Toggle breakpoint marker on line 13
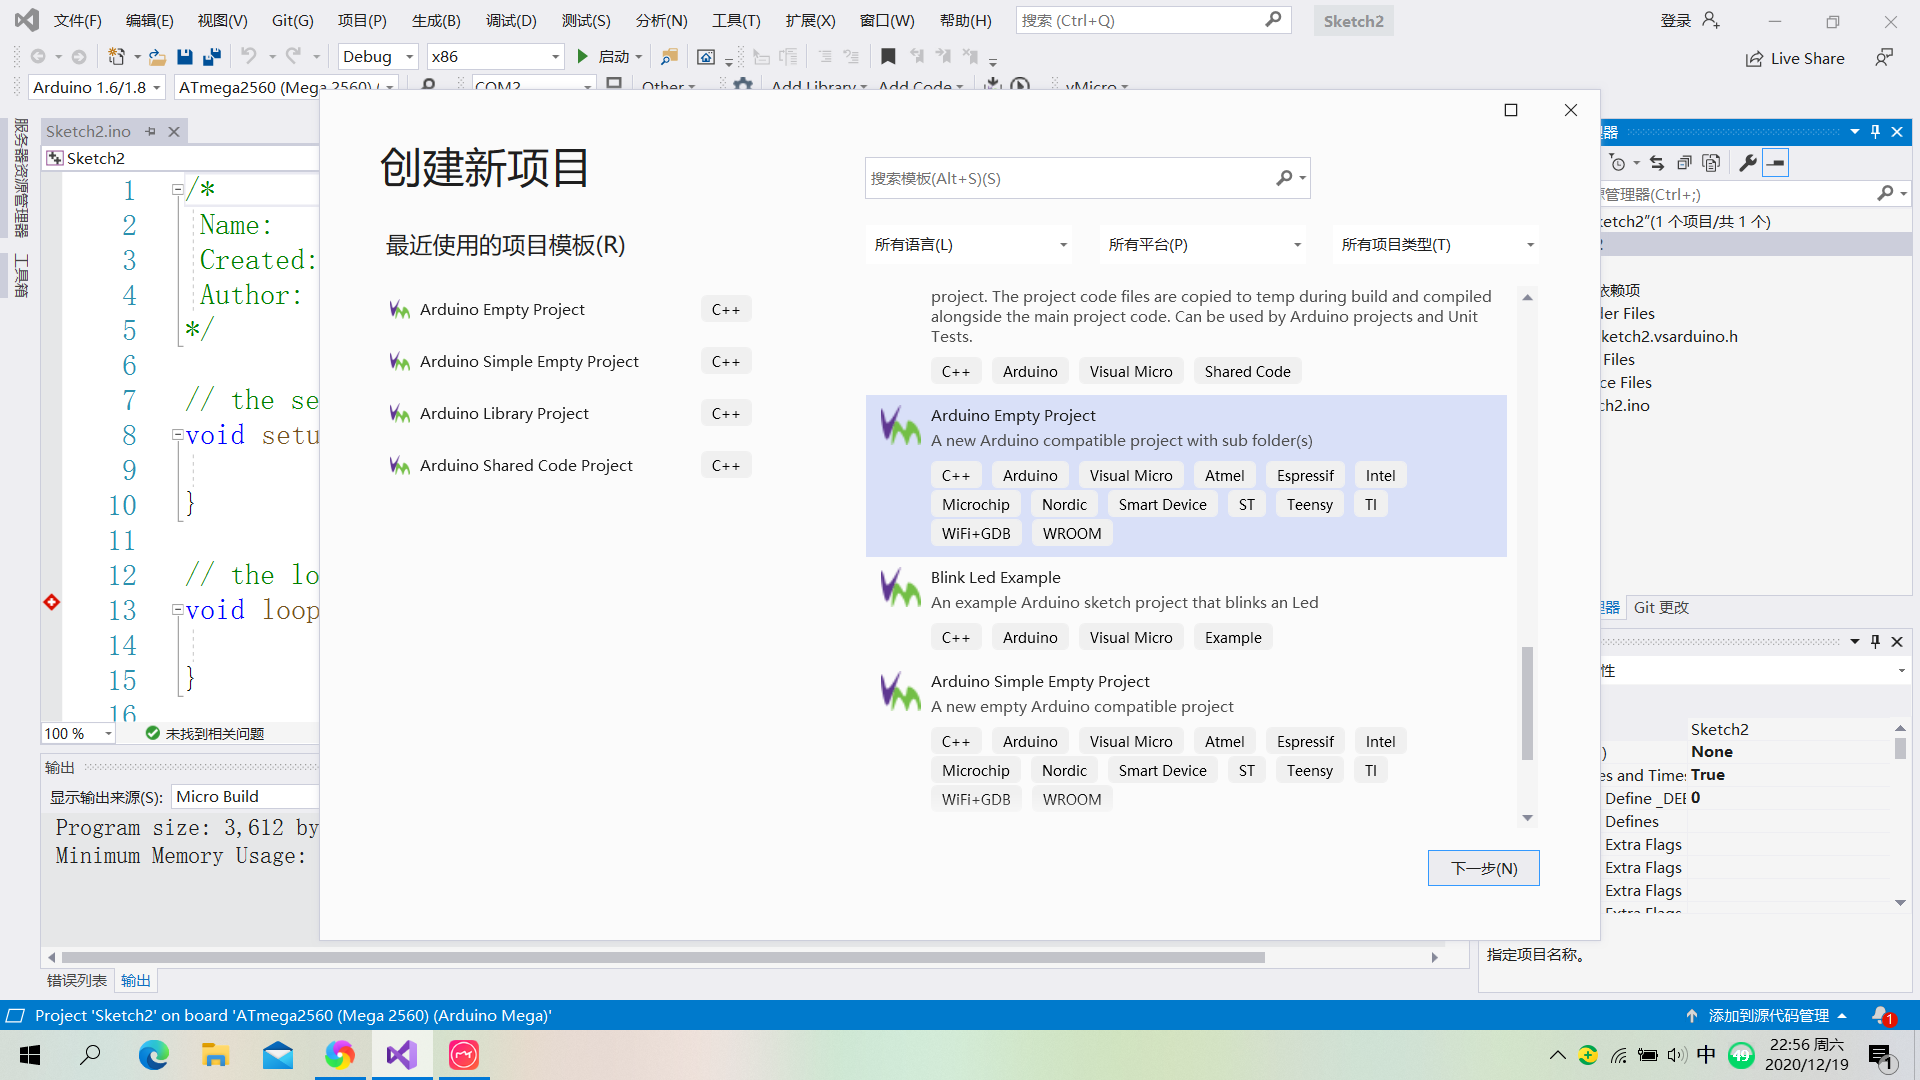This screenshot has width=1920, height=1080. pos(52,602)
